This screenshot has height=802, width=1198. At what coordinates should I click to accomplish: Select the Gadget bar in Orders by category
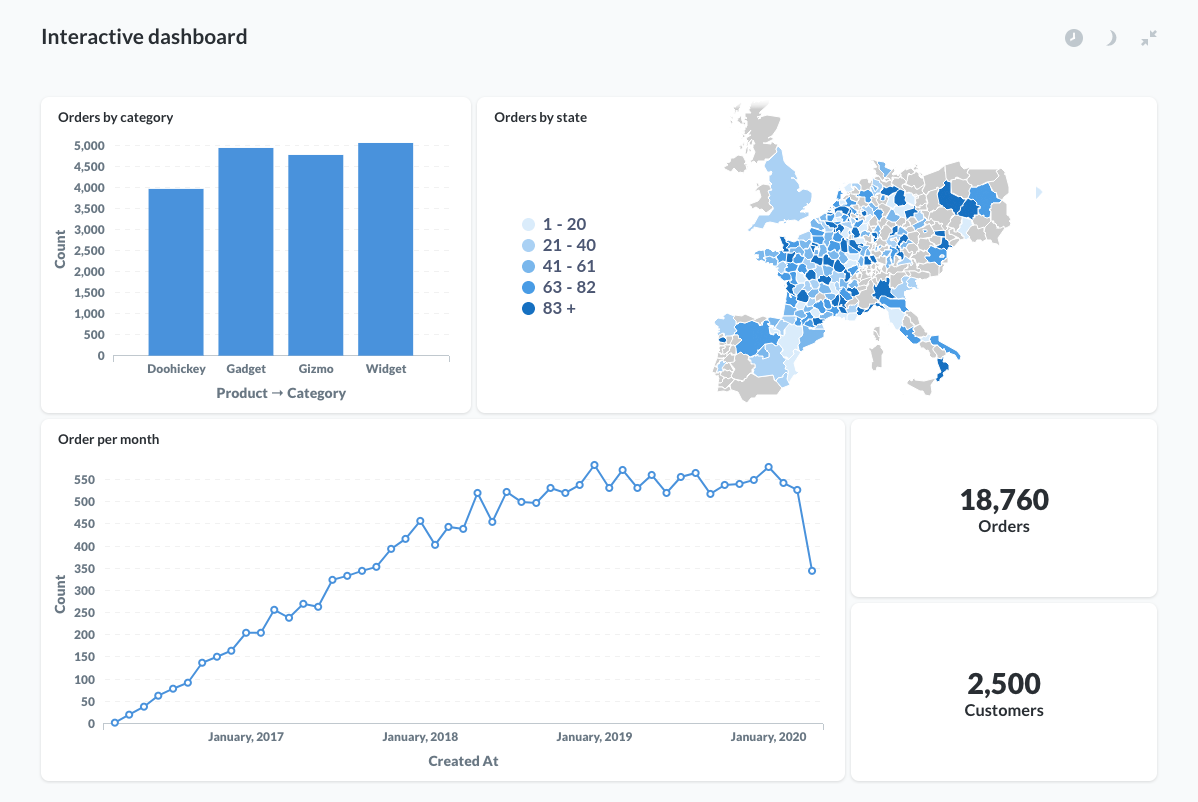click(x=246, y=252)
